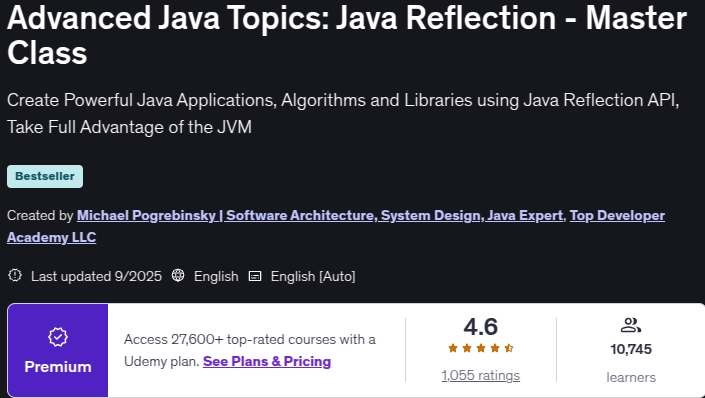Click the Premium purple panel label
This screenshot has height=398, width=705.
click(x=58, y=367)
